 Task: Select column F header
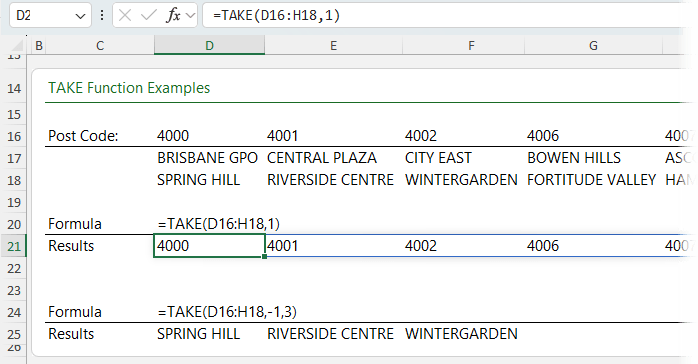(x=471, y=45)
